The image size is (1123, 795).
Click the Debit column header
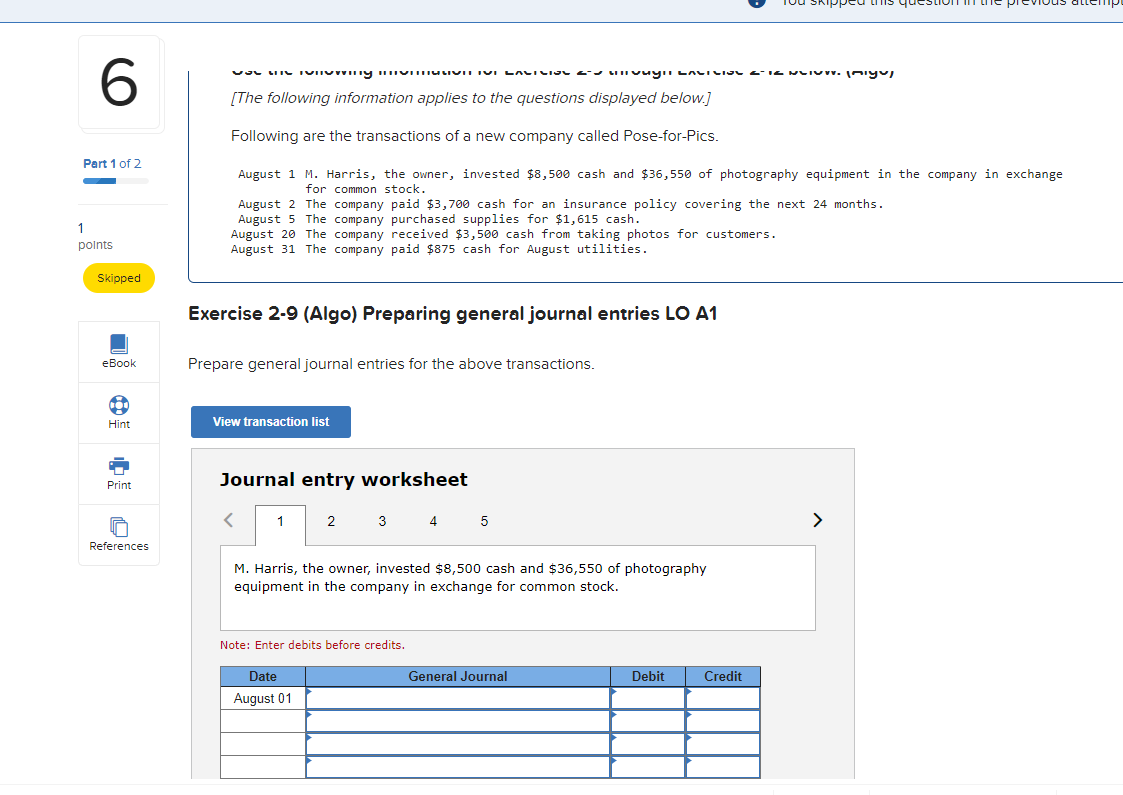[x=648, y=676]
